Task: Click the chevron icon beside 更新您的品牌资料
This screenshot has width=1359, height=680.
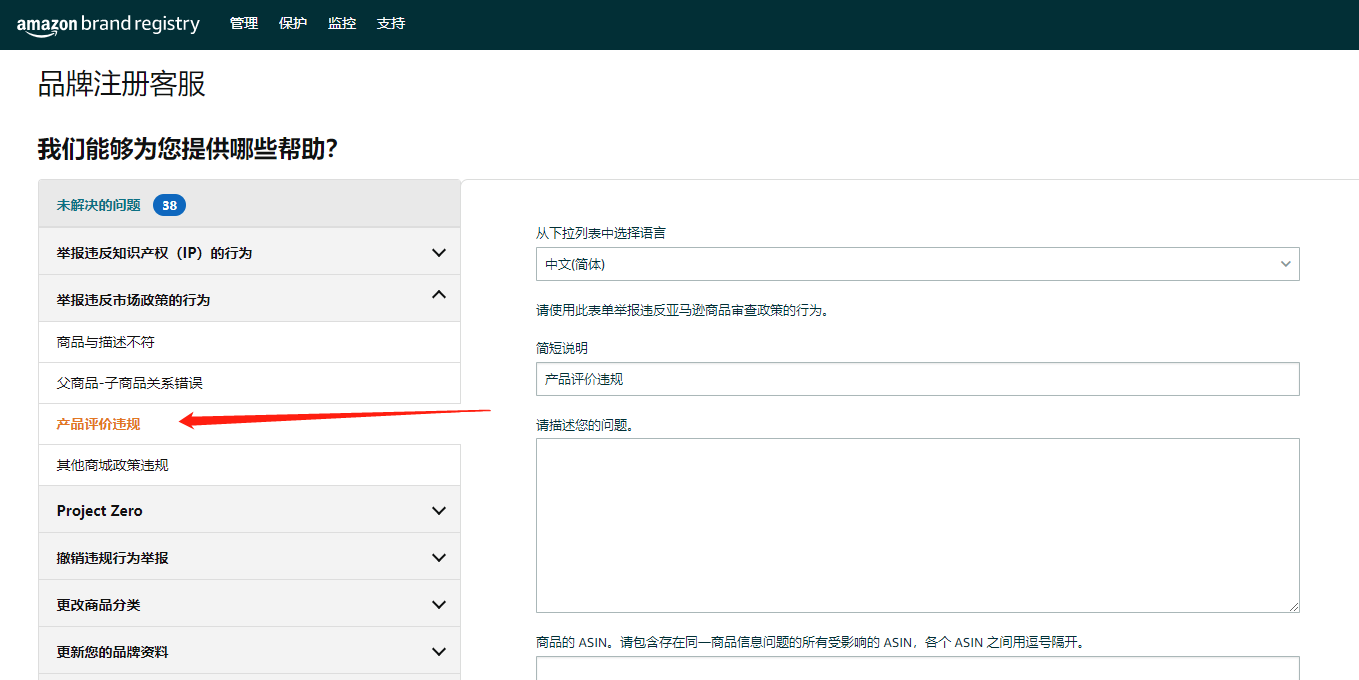Action: (438, 652)
